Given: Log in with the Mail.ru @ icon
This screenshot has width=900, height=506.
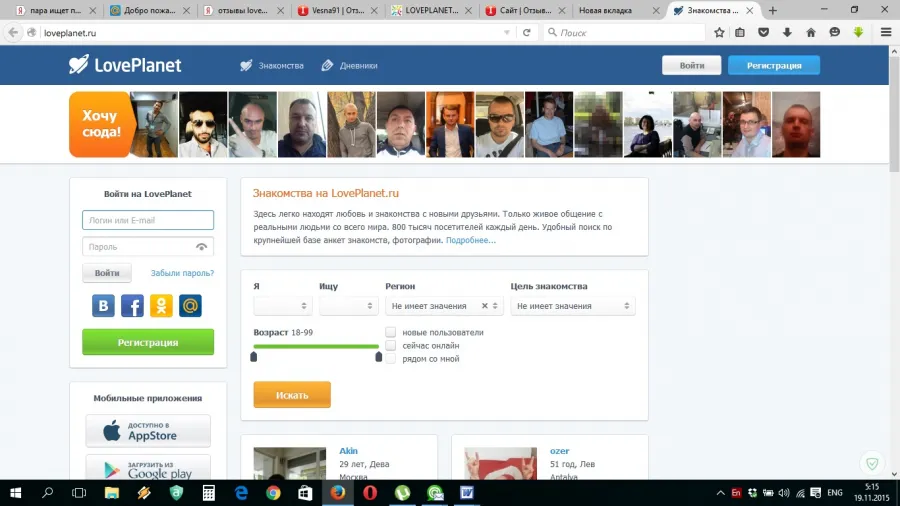Looking at the screenshot, I should click(190, 306).
